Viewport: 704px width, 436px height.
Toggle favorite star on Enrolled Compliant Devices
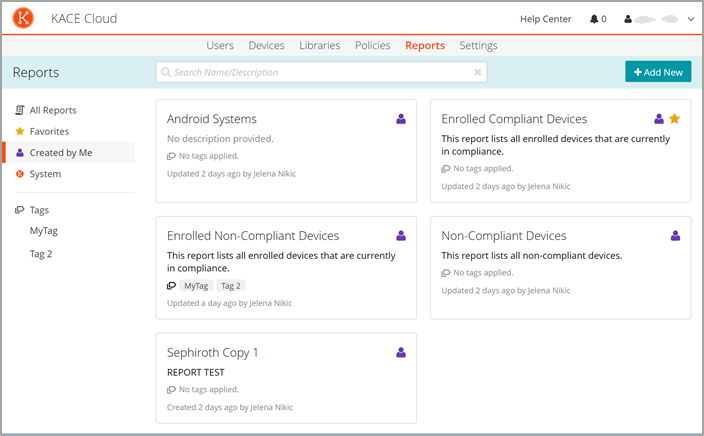click(x=675, y=119)
